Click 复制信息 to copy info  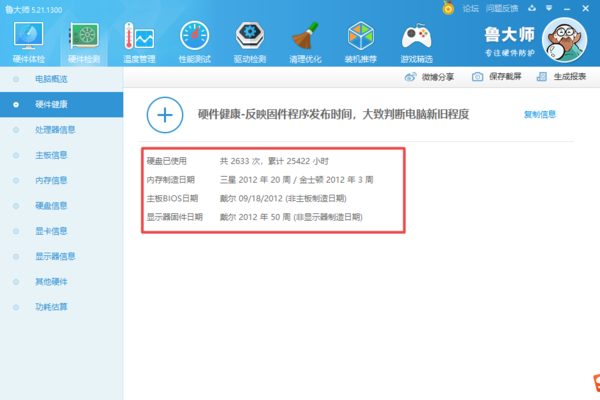point(540,114)
